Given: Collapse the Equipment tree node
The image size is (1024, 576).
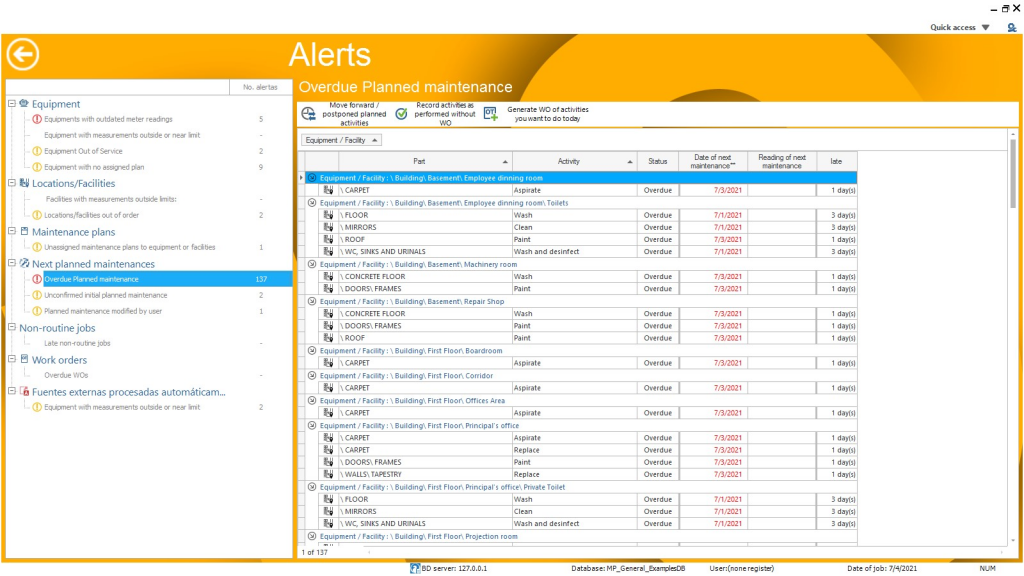Looking at the screenshot, I should (12, 103).
